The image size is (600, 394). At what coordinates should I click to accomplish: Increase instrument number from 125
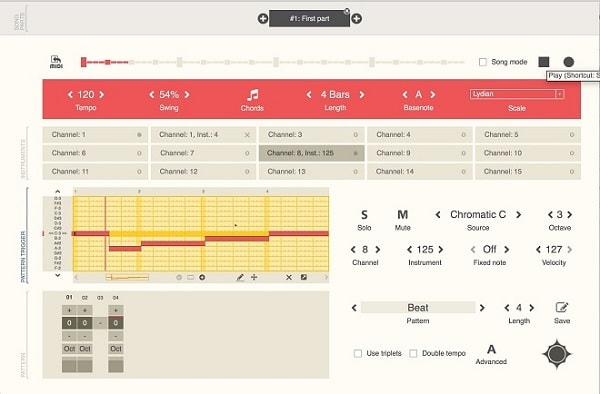pos(441,250)
